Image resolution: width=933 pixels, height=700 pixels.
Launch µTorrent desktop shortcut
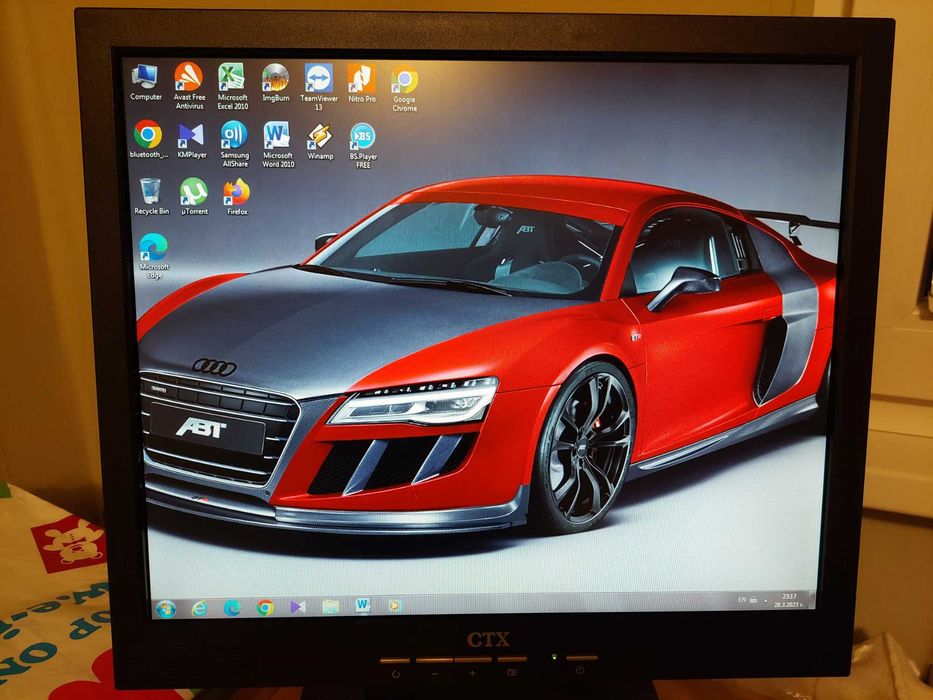pos(193,192)
